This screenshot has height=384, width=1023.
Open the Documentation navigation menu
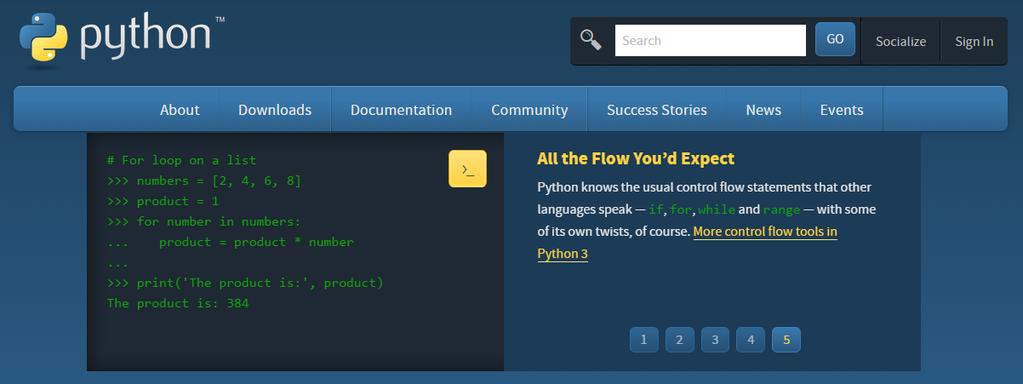tap(401, 110)
